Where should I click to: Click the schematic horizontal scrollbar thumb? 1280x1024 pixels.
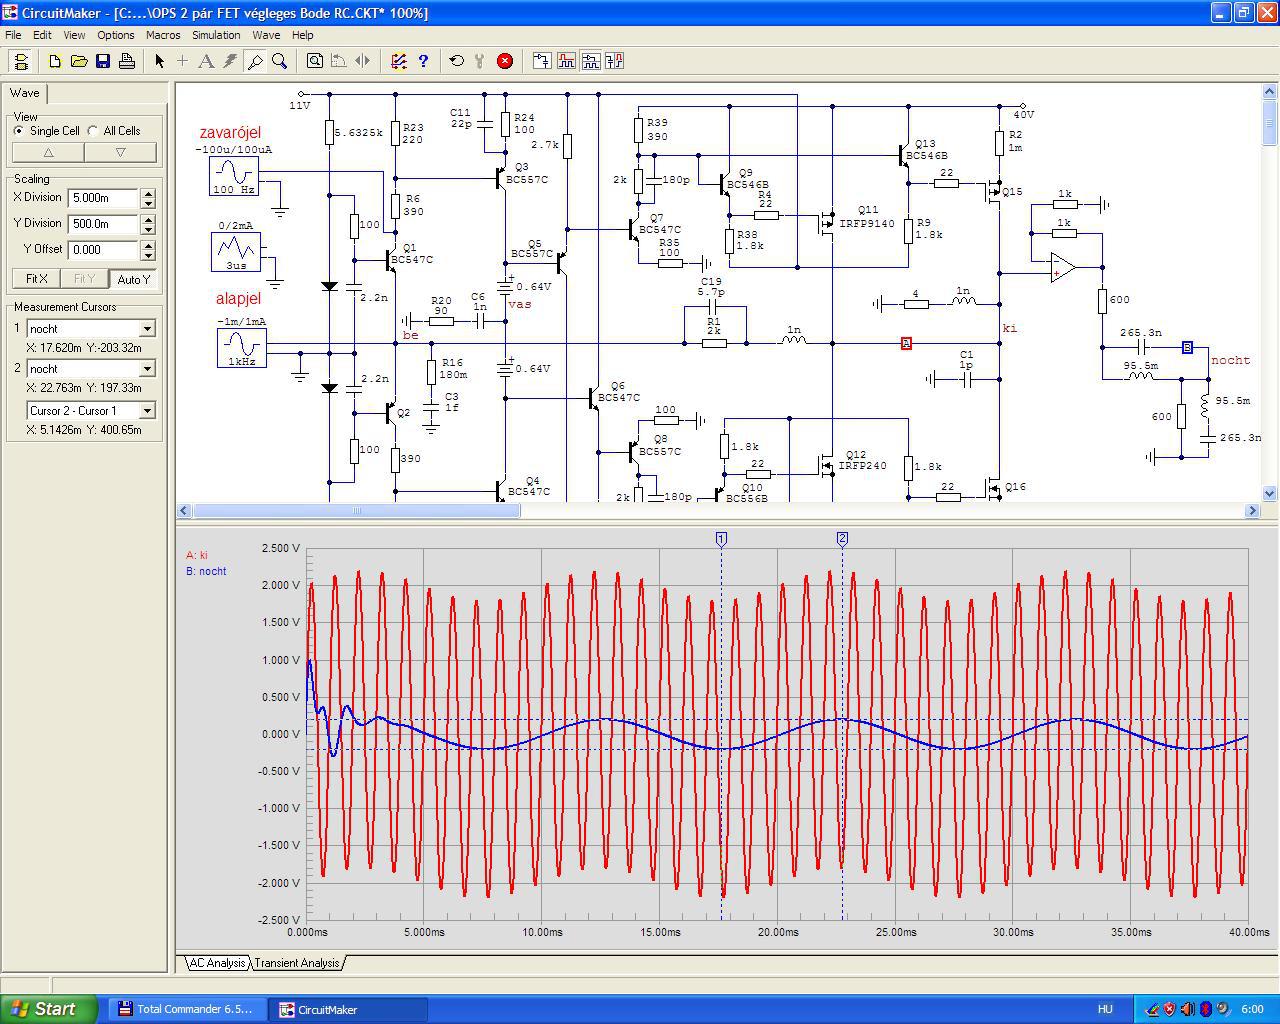point(357,511)
